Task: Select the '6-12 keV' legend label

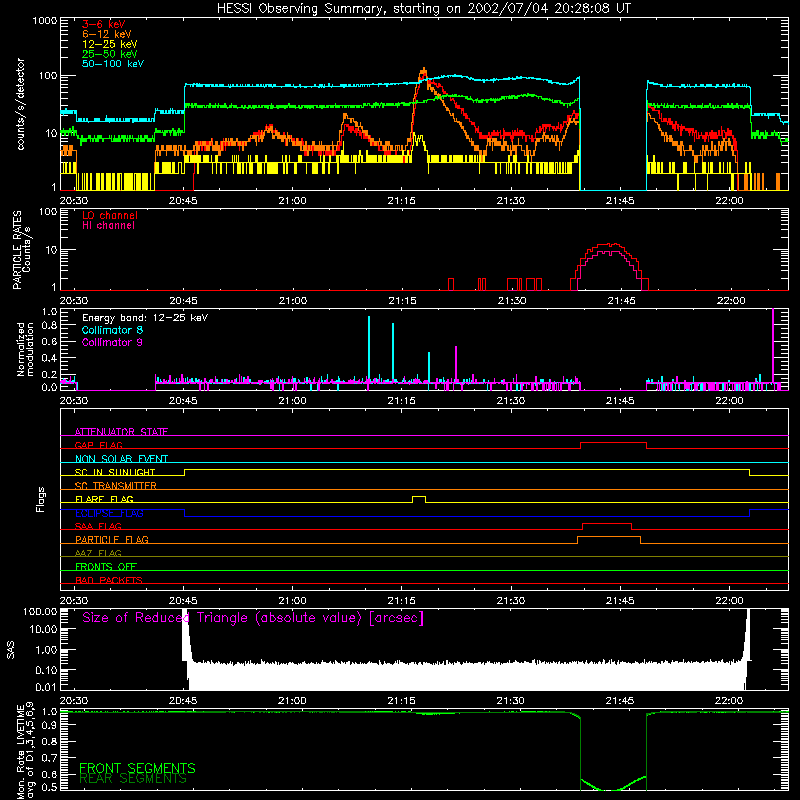Action: tap(107, 34)
